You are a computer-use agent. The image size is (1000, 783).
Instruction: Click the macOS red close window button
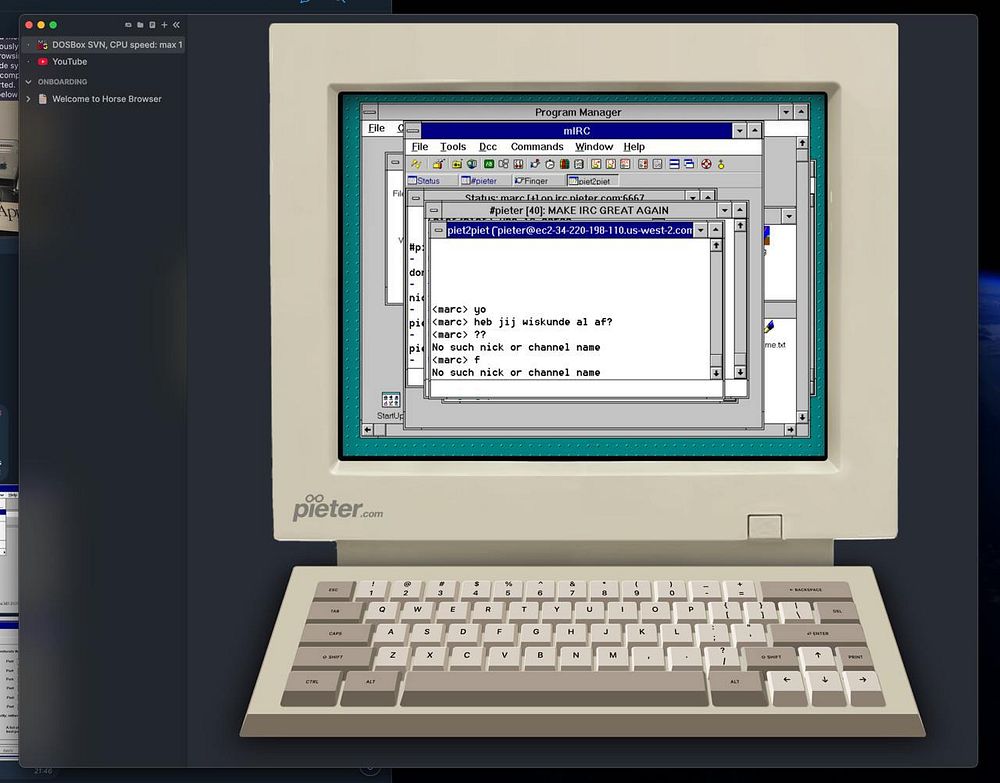pos(29,25)
